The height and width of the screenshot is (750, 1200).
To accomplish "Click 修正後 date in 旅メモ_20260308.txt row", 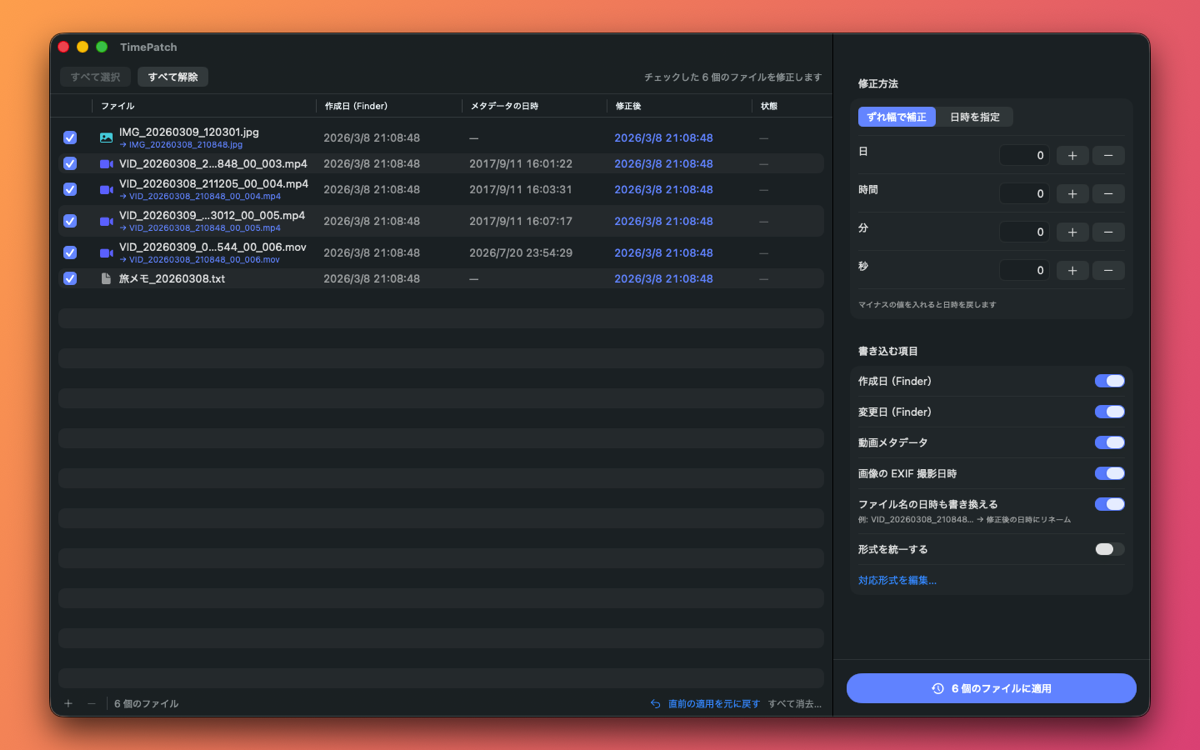I will [664, 279].
